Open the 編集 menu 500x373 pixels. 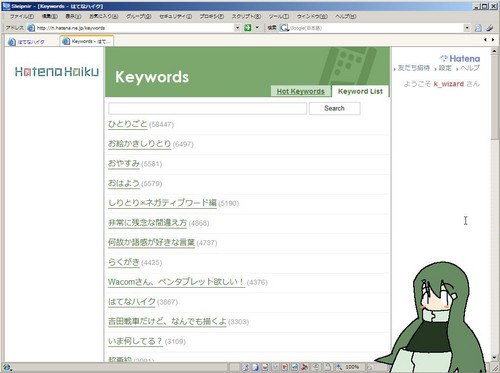pos(50,16)
